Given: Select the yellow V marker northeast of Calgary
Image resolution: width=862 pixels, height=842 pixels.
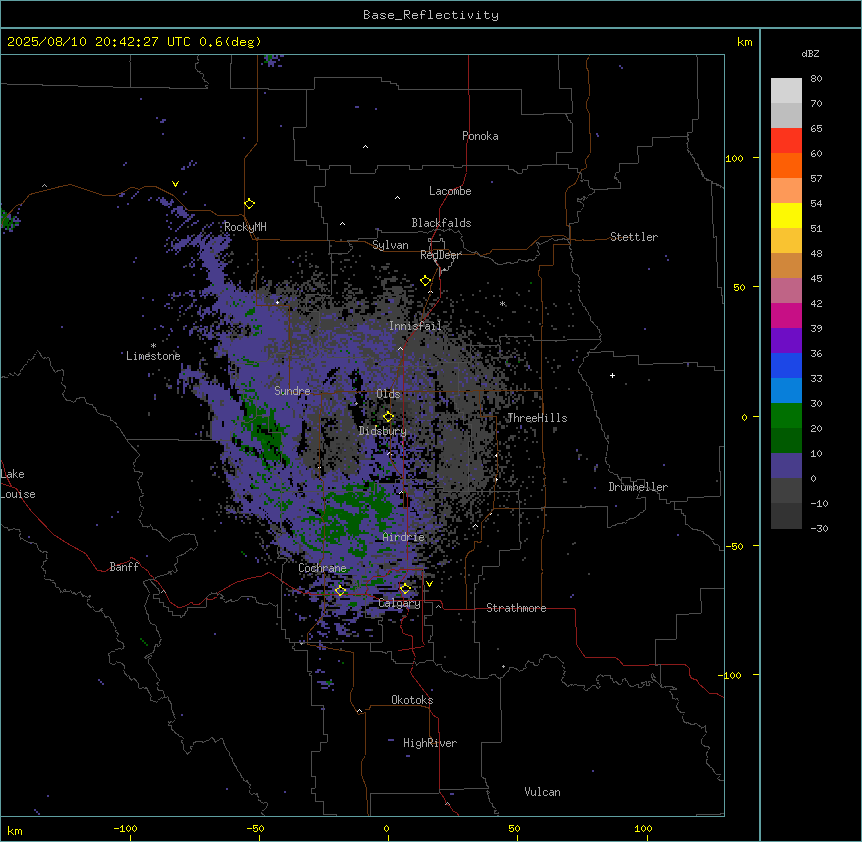Looking at the screenshot, I should 429,584.
